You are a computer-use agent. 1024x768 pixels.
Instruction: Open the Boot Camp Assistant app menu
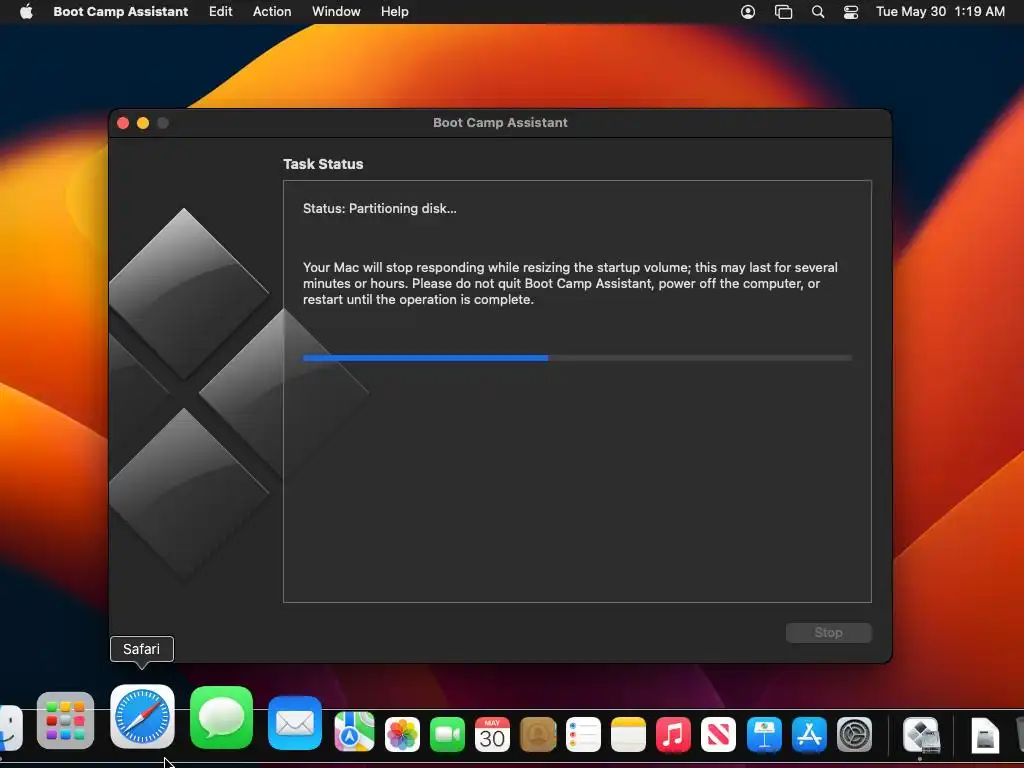121,11
